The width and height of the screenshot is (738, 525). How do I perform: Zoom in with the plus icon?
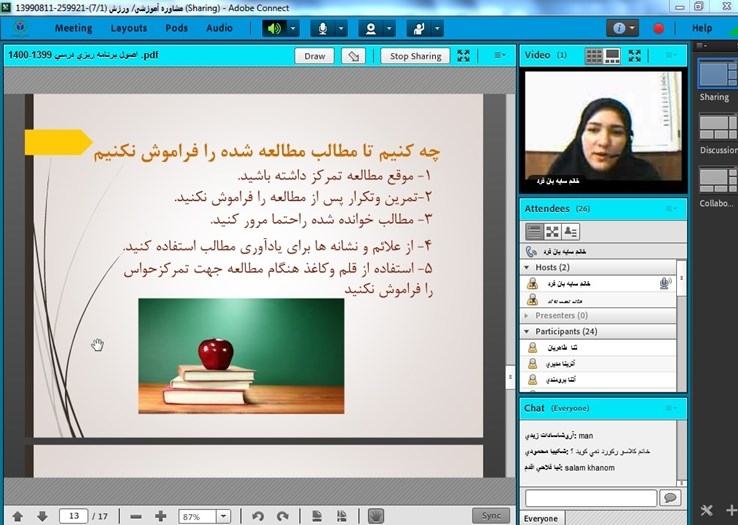[x=160, y=517]
